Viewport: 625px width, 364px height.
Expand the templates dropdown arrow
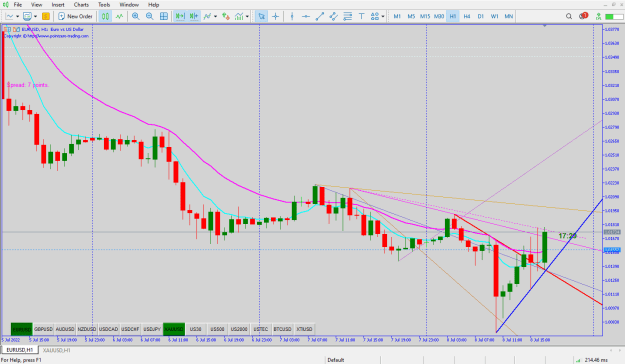coord(247,16)
